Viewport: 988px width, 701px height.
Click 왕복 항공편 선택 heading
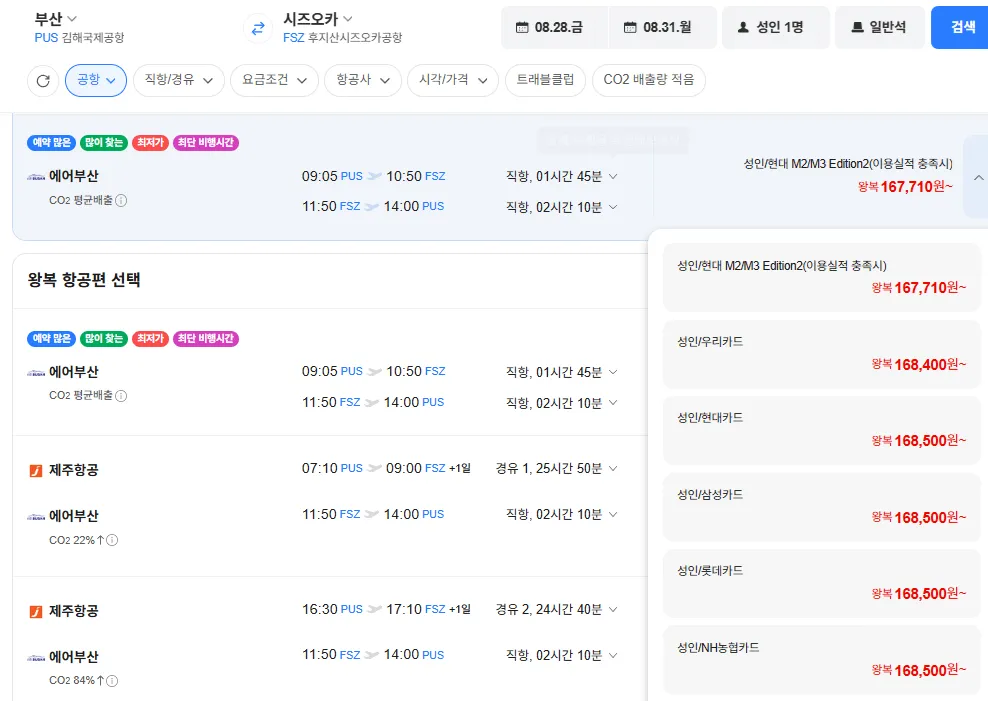click(x=84, y=280)
